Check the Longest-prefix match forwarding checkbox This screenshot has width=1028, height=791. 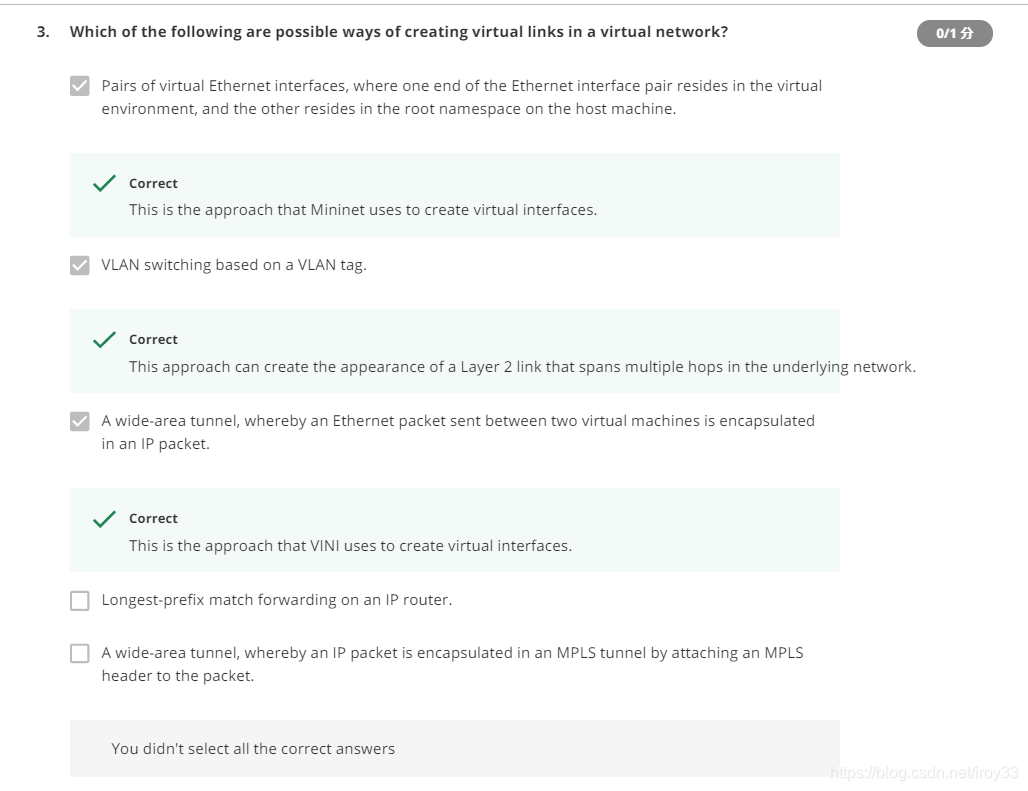[80, 601]
